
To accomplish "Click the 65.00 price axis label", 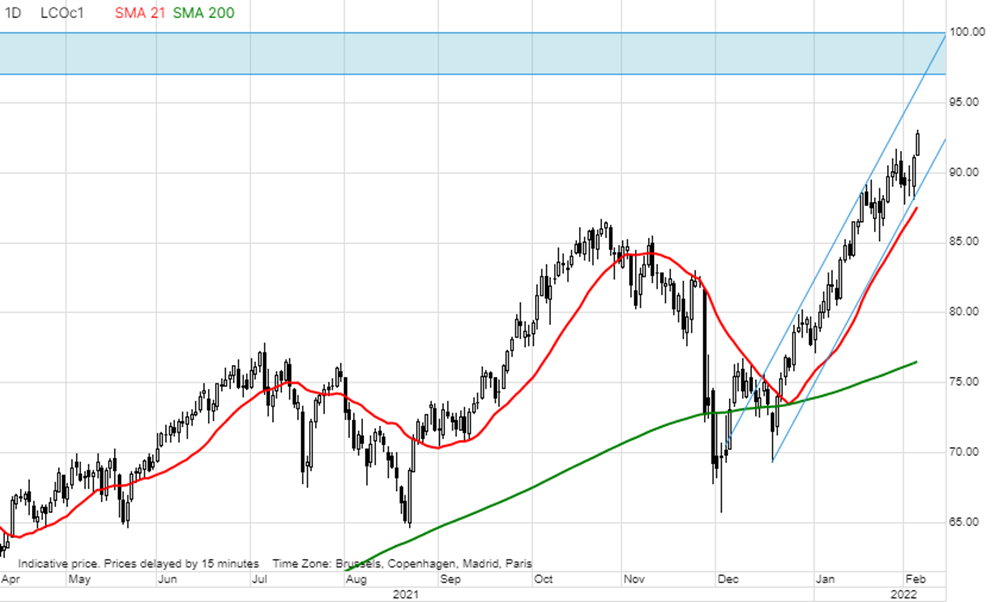I will click(x=964, y=522).
